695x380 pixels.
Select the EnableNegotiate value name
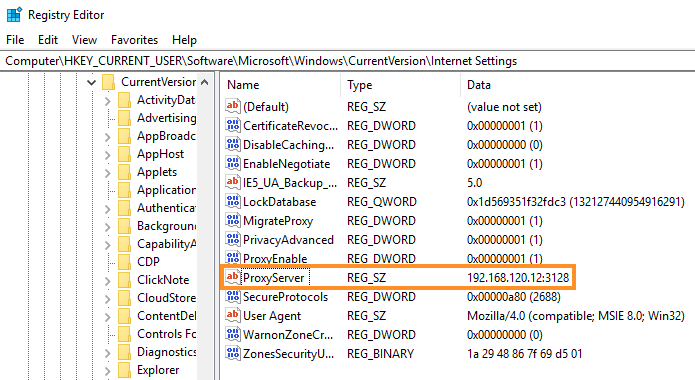[x=286, y=164]
